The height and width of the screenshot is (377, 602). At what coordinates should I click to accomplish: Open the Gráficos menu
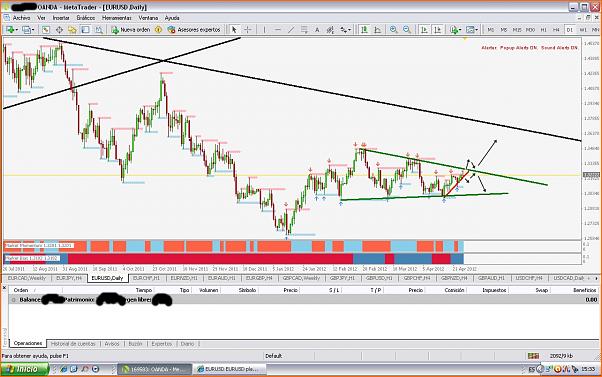click(86, 18)
